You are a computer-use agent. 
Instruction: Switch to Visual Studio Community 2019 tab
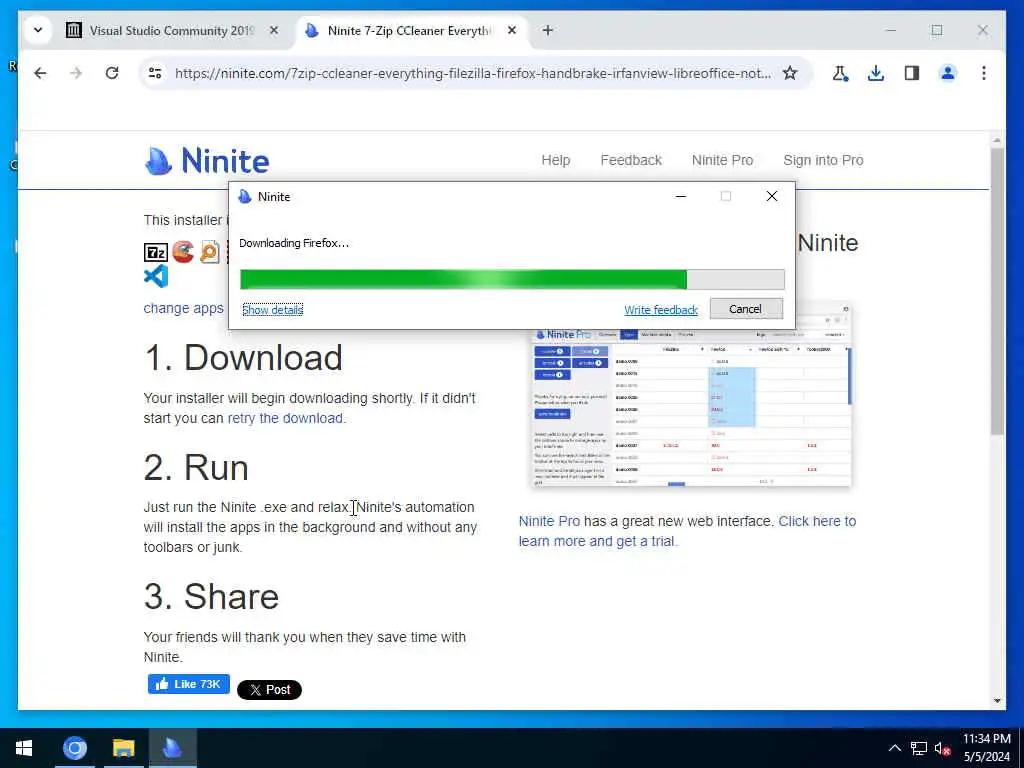171,30
